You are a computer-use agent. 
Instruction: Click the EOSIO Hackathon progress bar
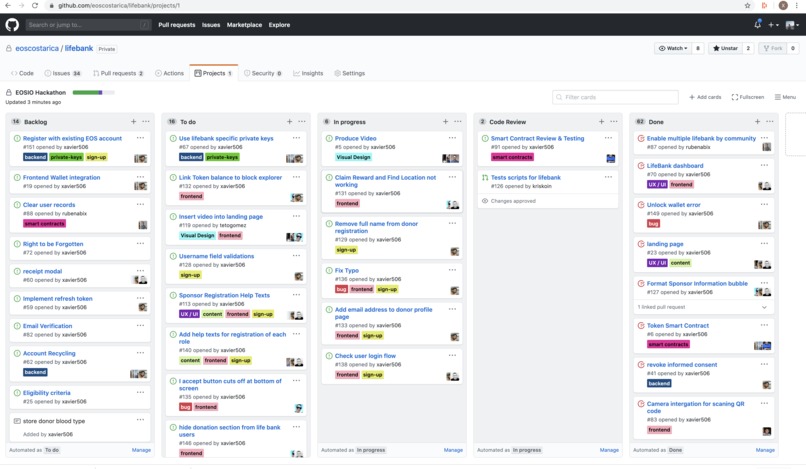(x=93, y=93)
